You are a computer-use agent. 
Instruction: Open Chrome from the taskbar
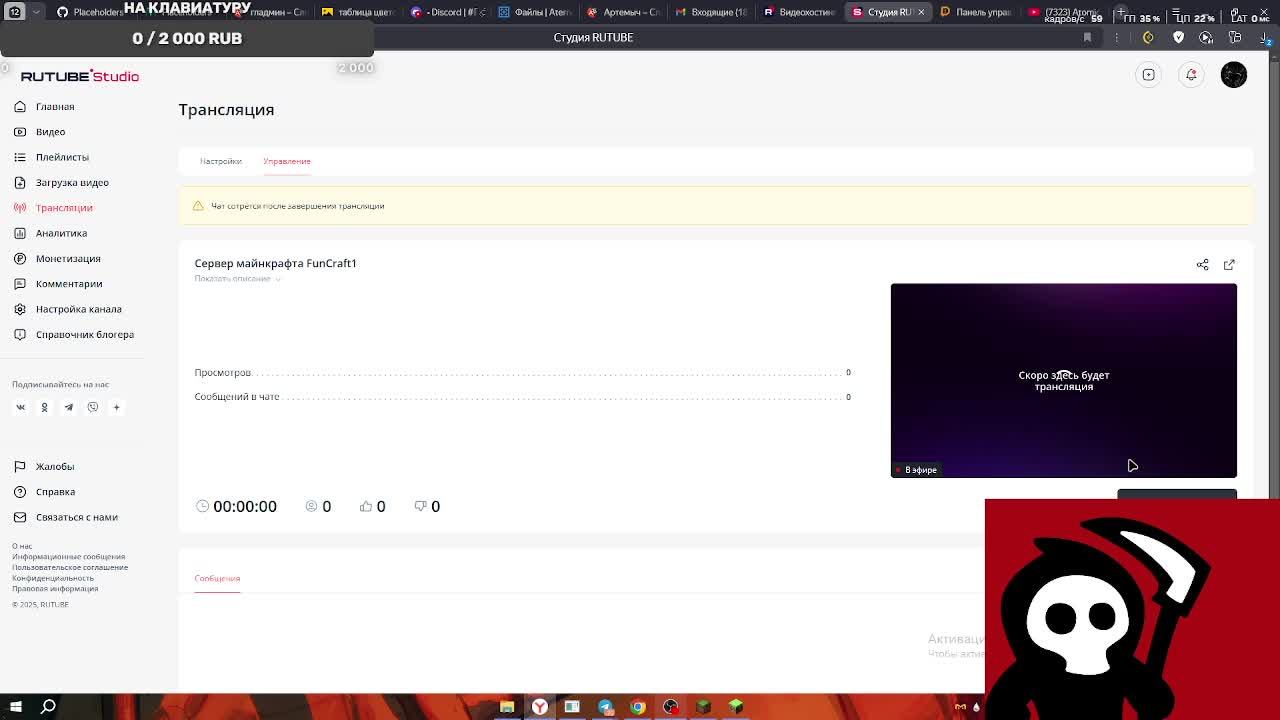coord(638,707)
